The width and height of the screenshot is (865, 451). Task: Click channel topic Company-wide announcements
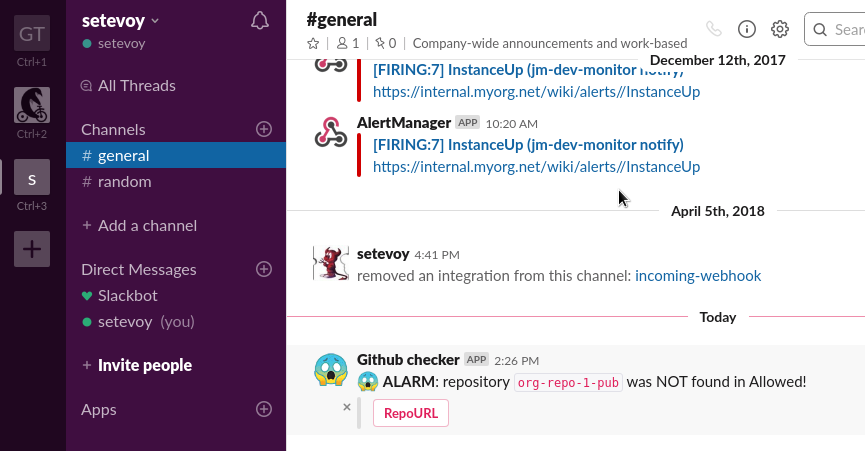(550, 44)
